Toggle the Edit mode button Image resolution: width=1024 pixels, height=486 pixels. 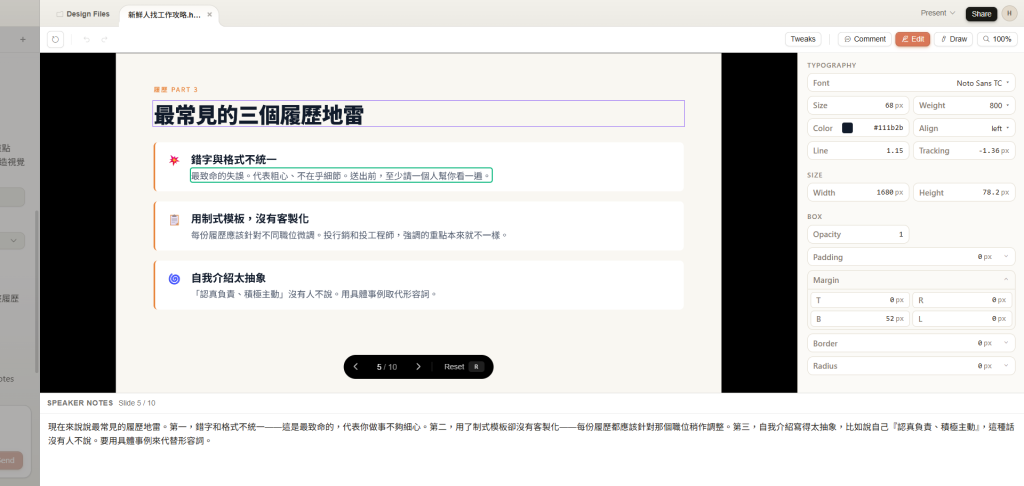coord(912,39)
